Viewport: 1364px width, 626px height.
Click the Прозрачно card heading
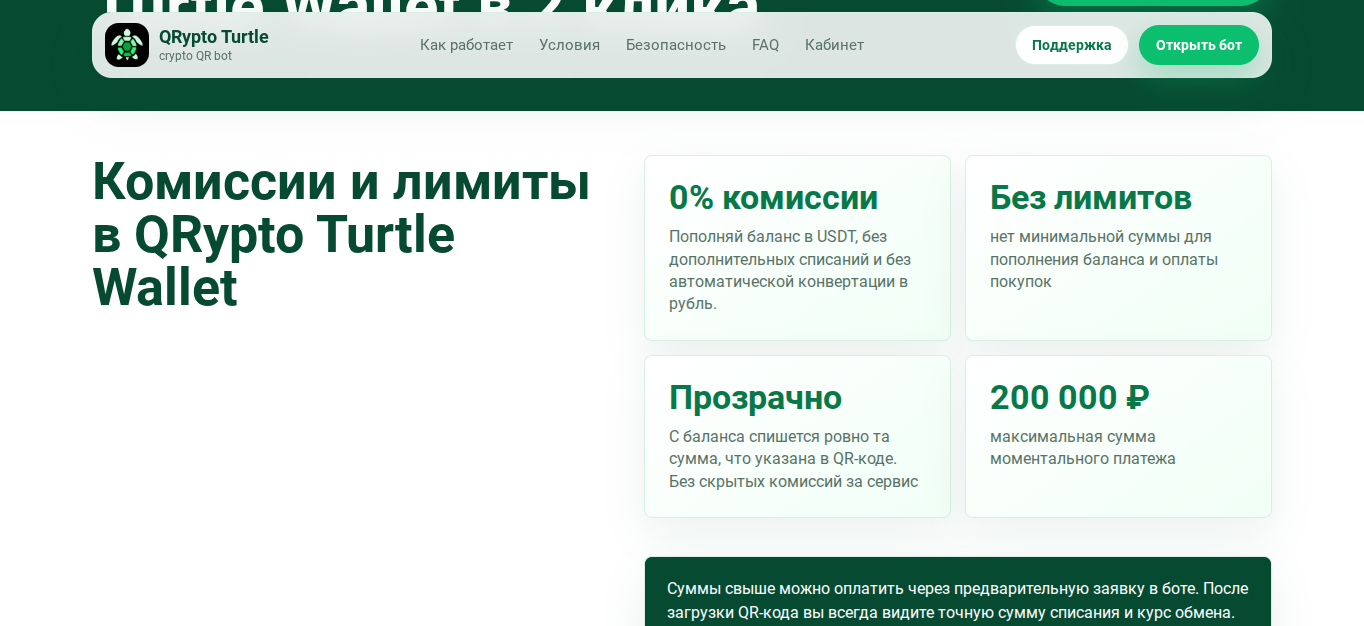click(x=755, y=398)
